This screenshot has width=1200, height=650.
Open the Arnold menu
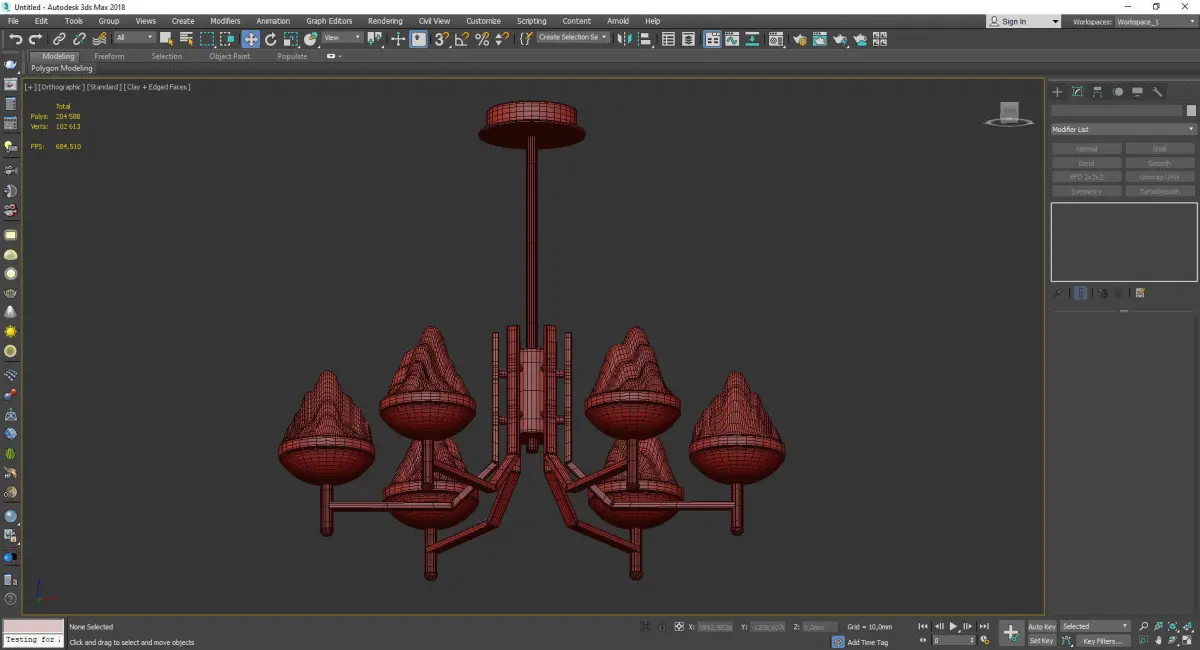point(618,21)
